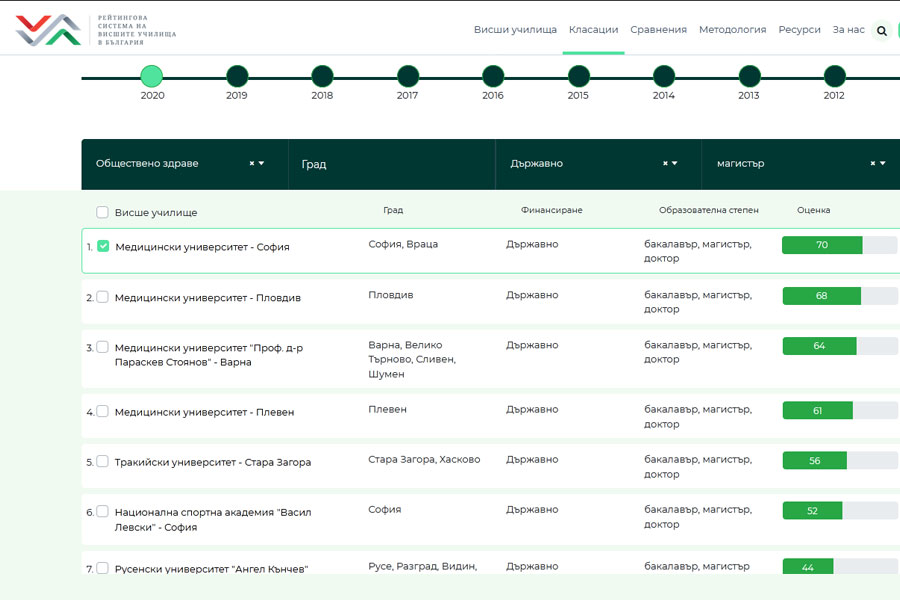
Task: Open Медицински университет - Пловдив link
Action: [208, 297]
